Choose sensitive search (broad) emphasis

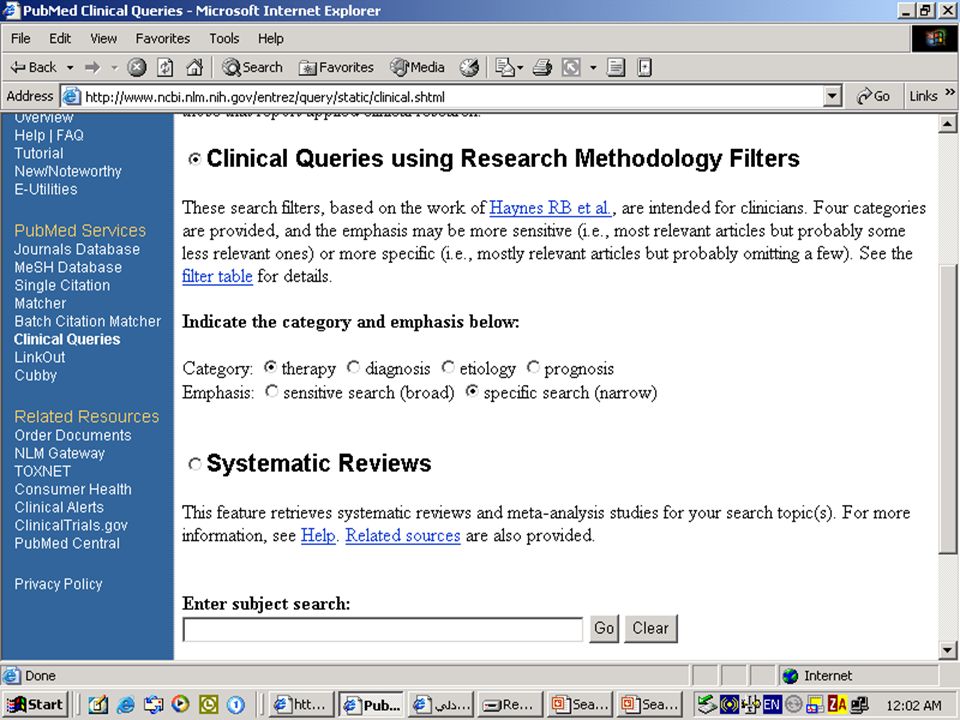(x=271, y=391)
